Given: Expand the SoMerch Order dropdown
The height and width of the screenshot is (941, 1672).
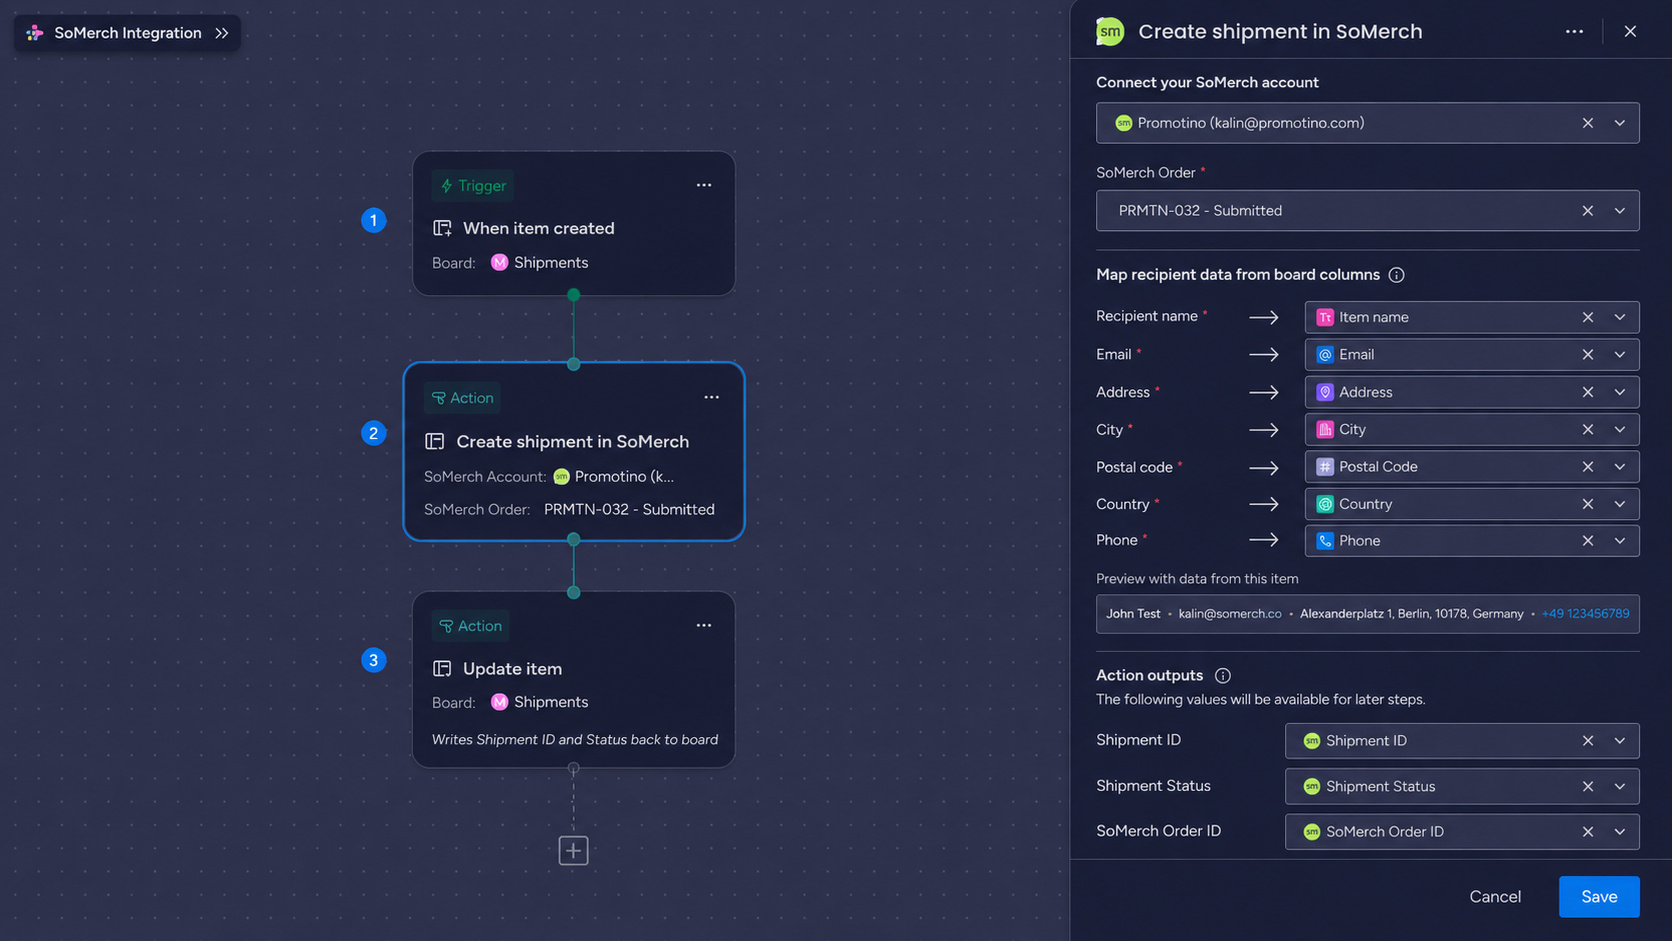Looking at the screenshot, I should click(1620, 211).
